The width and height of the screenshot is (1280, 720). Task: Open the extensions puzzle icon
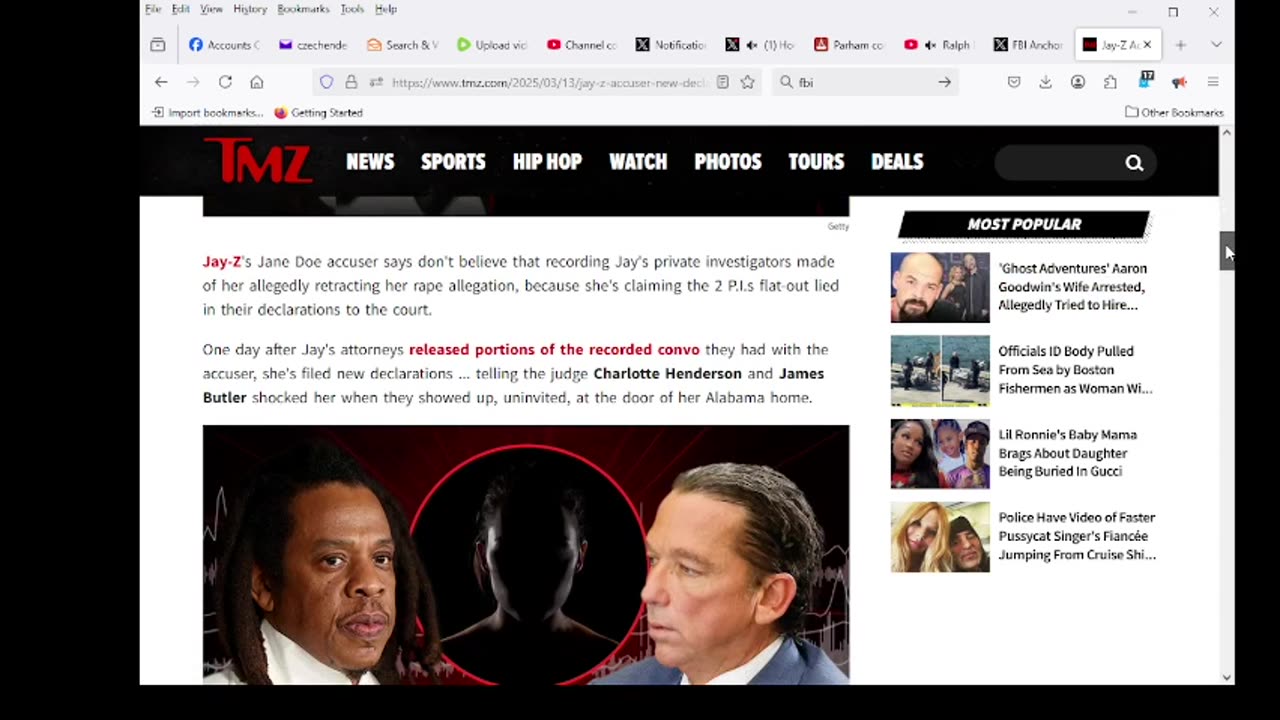tap(1110, 82)
